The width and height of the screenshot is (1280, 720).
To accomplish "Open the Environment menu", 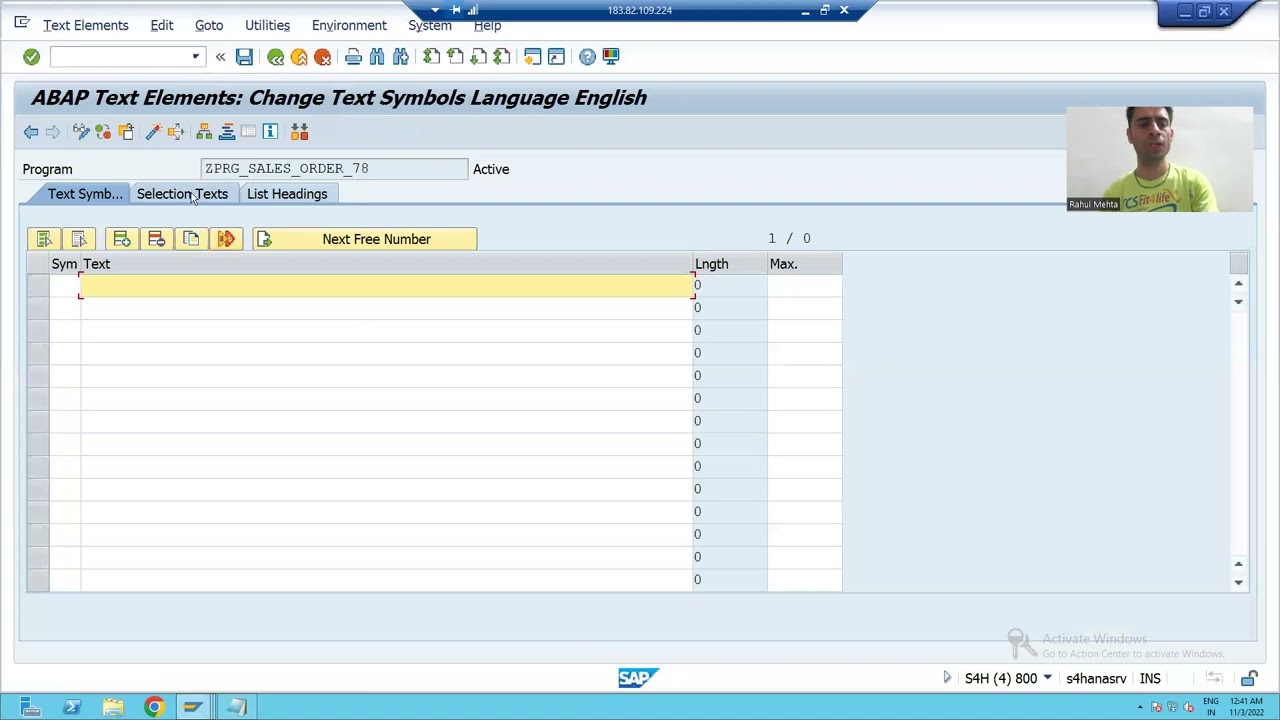I will [x=349, y=25].
